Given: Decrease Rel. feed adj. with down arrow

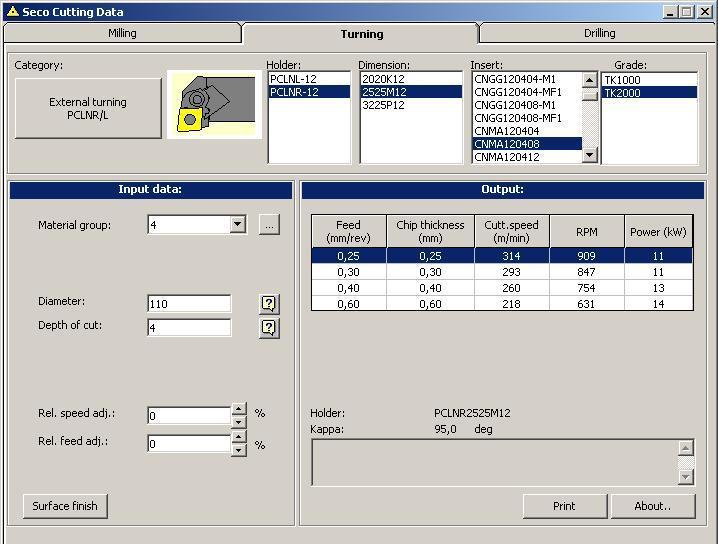Looking at the screenshot, I should pos(239,450).
